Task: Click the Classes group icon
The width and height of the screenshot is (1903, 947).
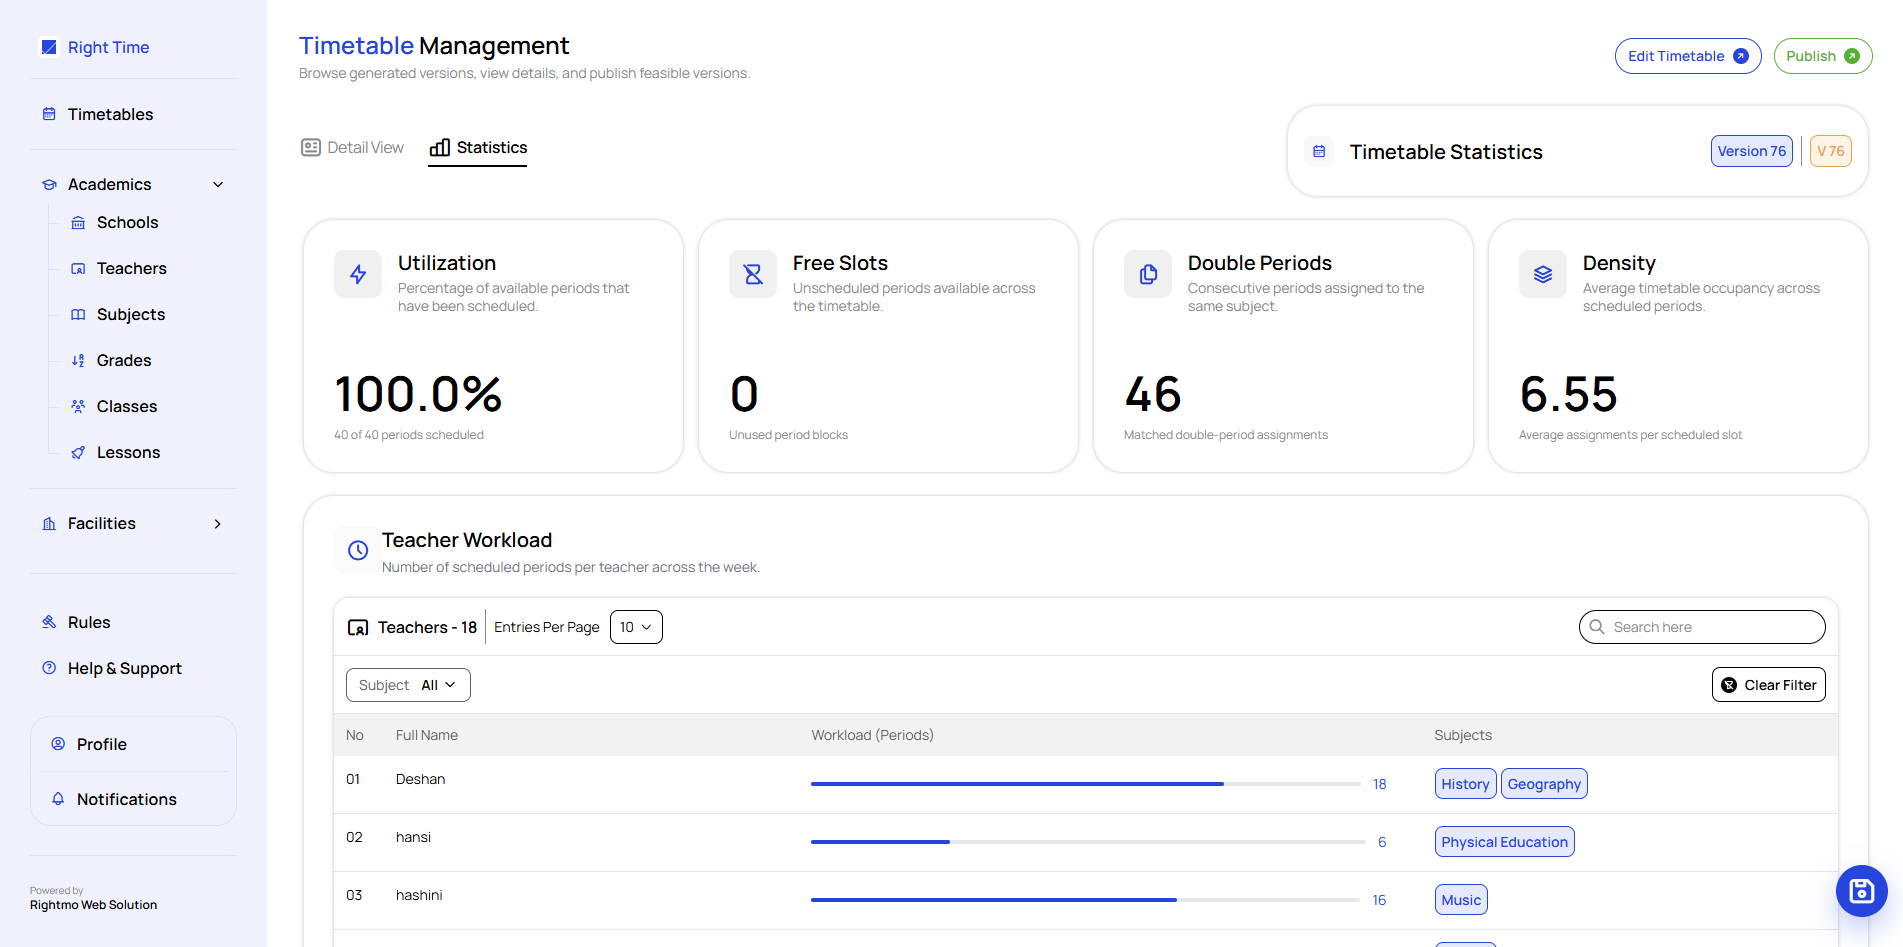Action: pos(78,406)
